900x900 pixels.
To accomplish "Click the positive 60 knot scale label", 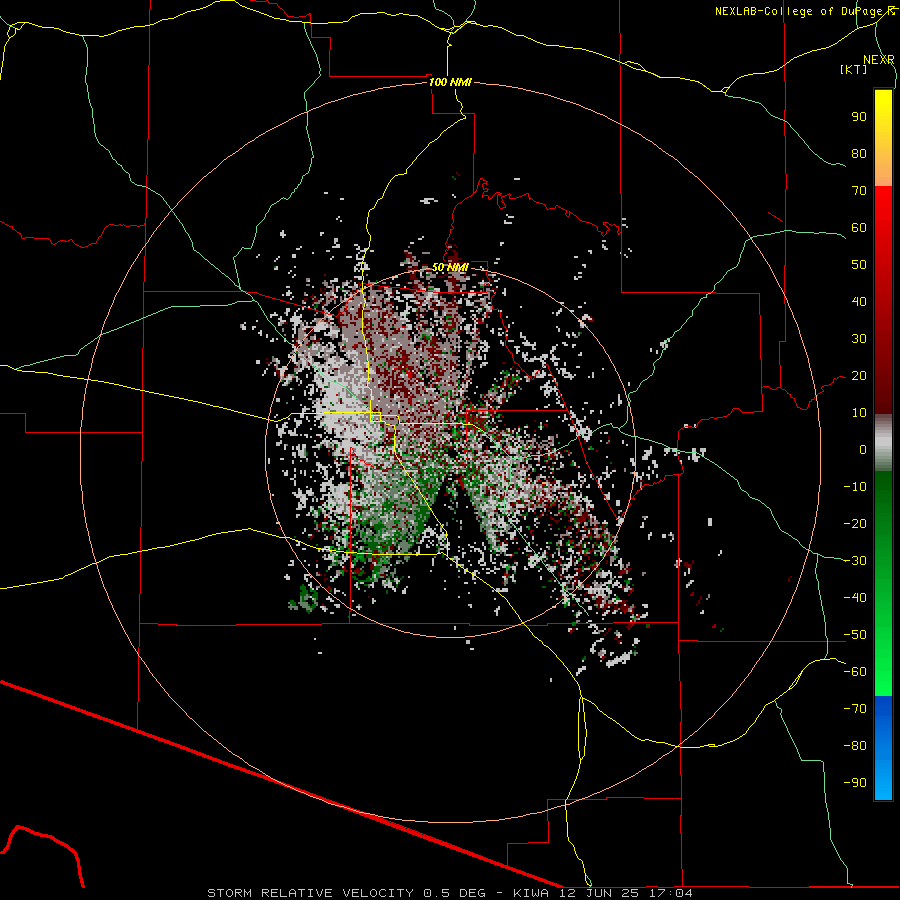I will coord(859,228).
